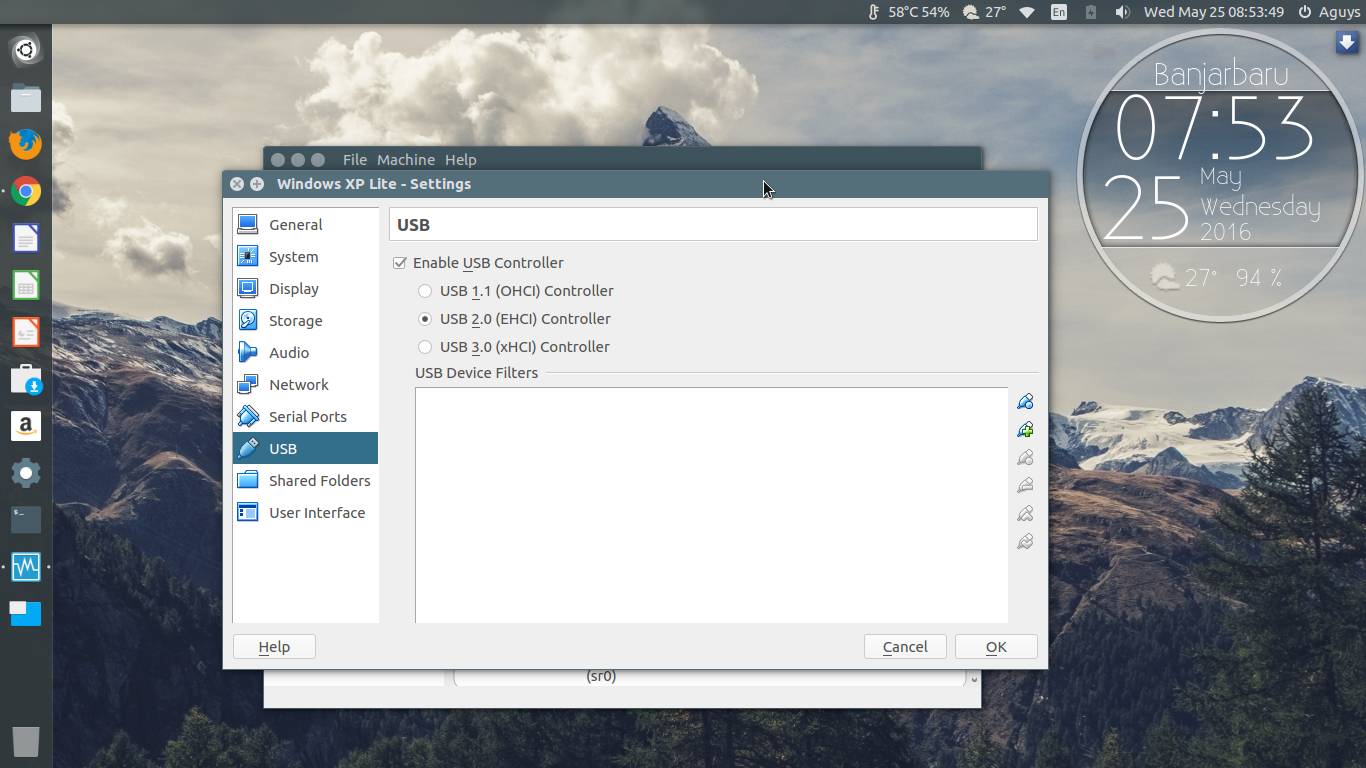Open the Amazon launcher icon

26,426
